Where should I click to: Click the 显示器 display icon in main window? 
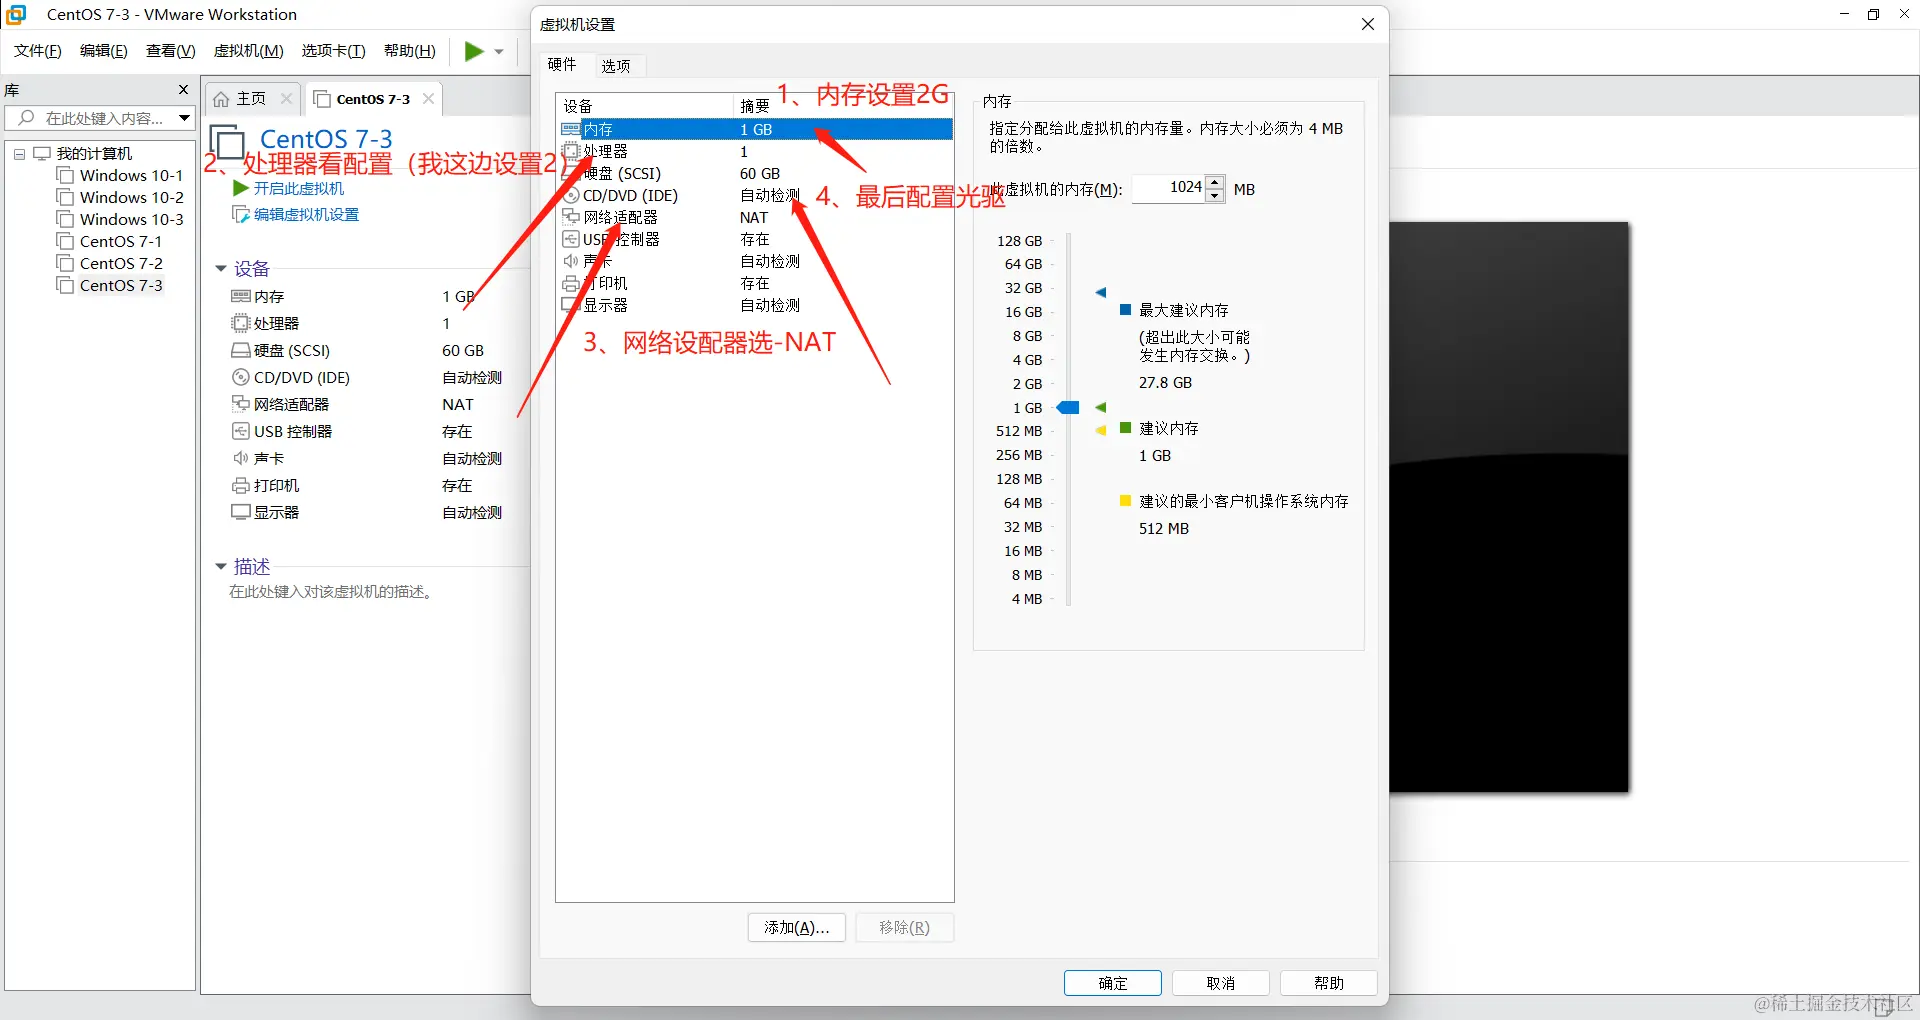pos(240,512)
